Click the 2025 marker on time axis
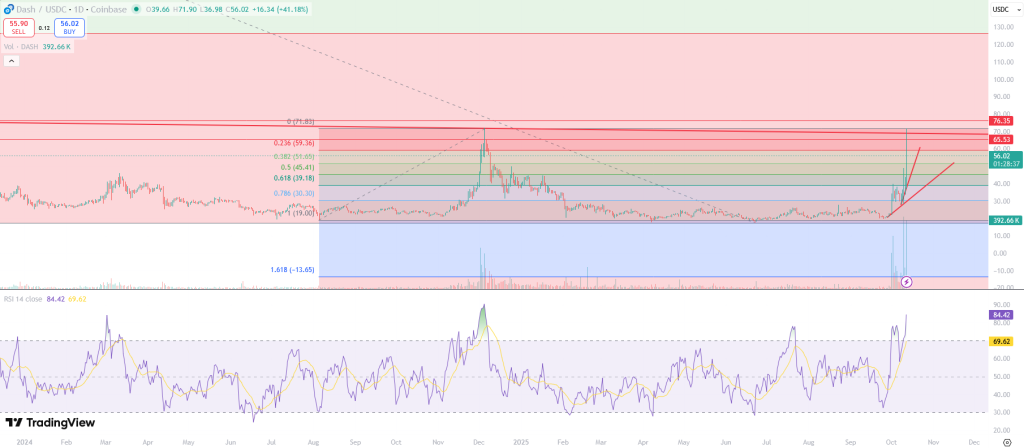Viewport: 1024px width, 448px height. pyautogui.click(x=521, y=440)
